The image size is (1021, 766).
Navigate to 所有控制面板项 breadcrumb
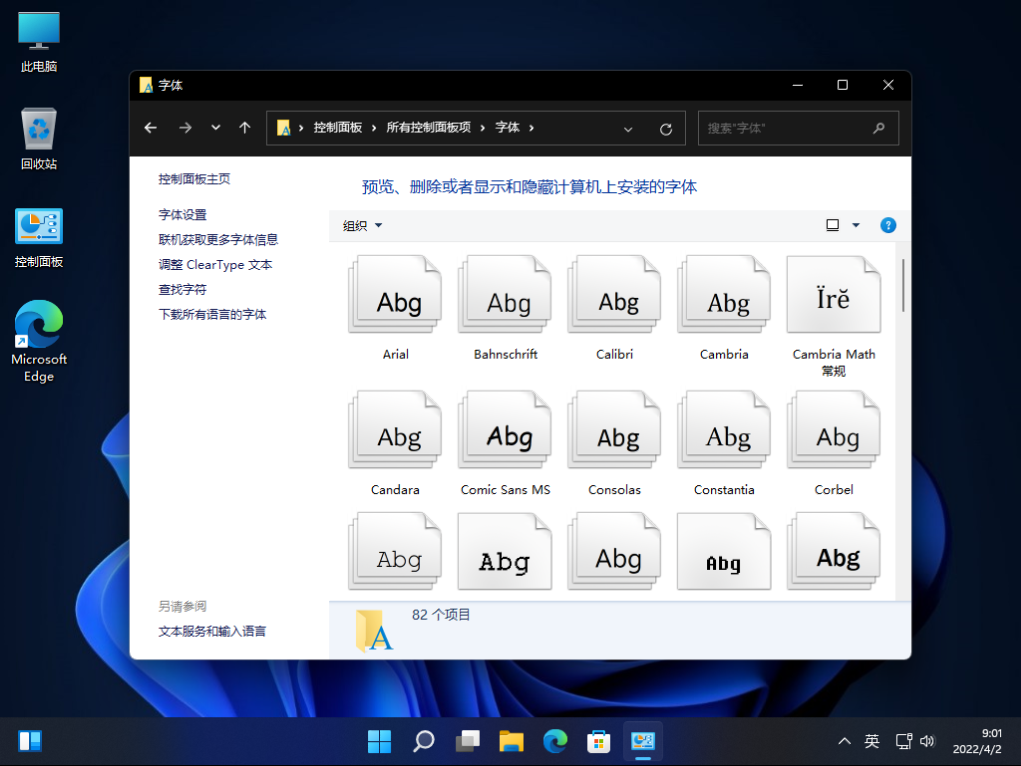pos(432,128)
